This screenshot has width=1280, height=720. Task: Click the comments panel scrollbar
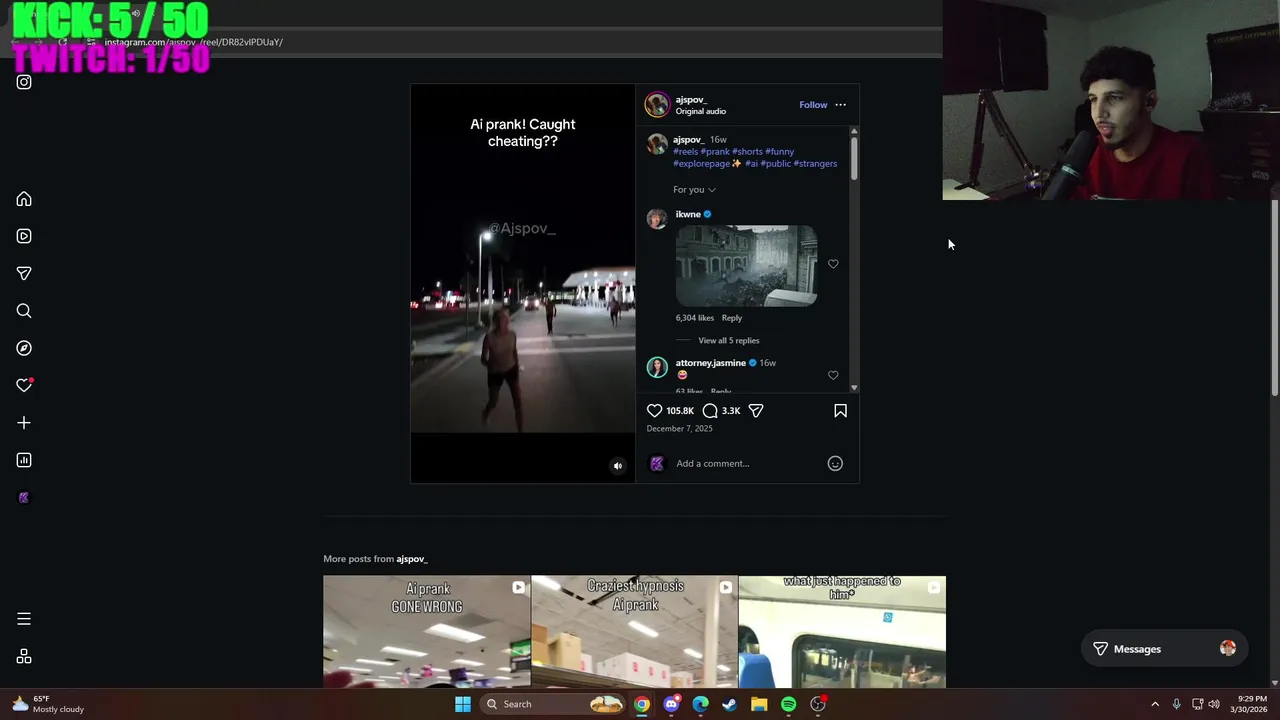(x=854, y=158)
